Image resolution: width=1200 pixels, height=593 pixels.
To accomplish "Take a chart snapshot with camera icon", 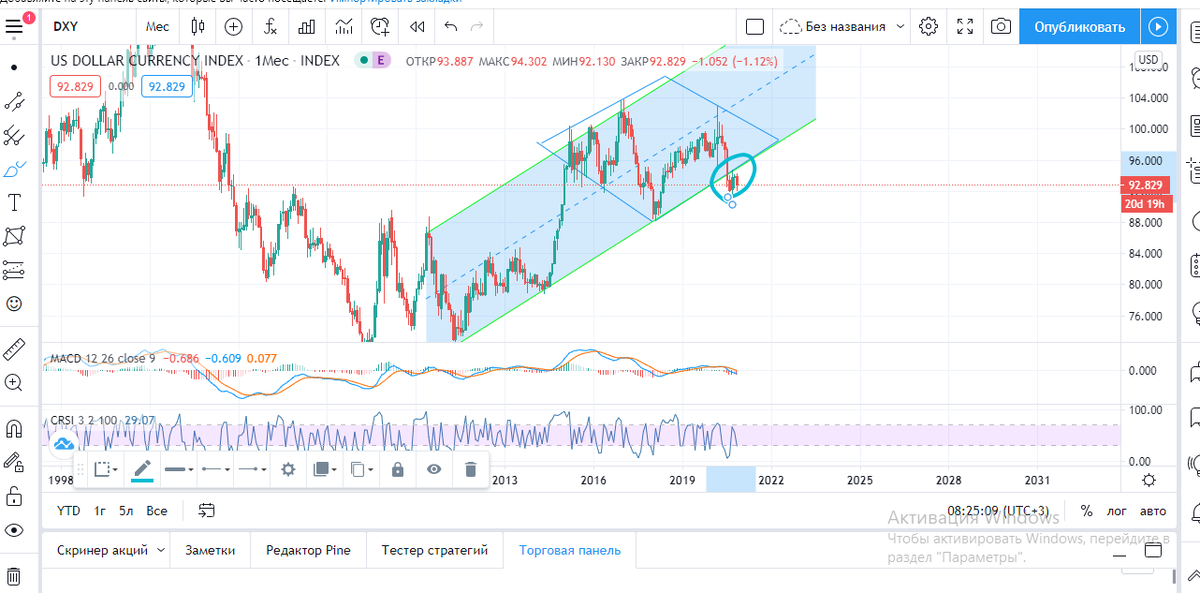I will click(x=1001, y=26).
